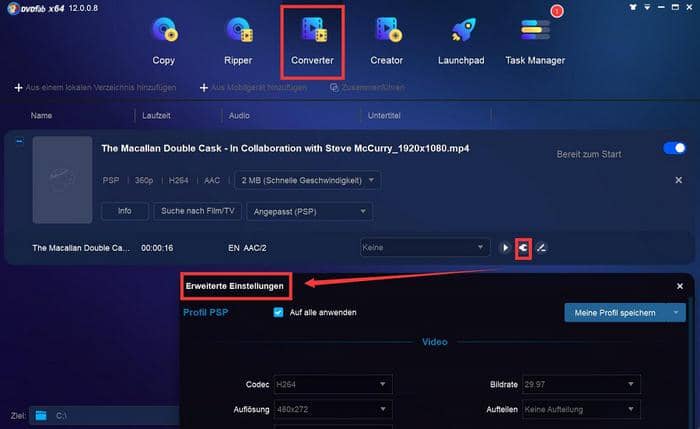
Task: Click the 00:00:16 duration value
Action: click(157, 248)
